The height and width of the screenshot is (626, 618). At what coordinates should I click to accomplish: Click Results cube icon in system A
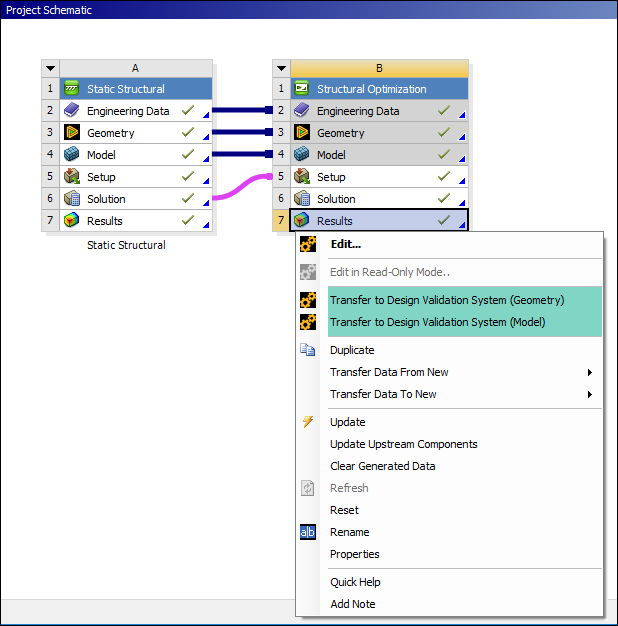click(71, 220)
